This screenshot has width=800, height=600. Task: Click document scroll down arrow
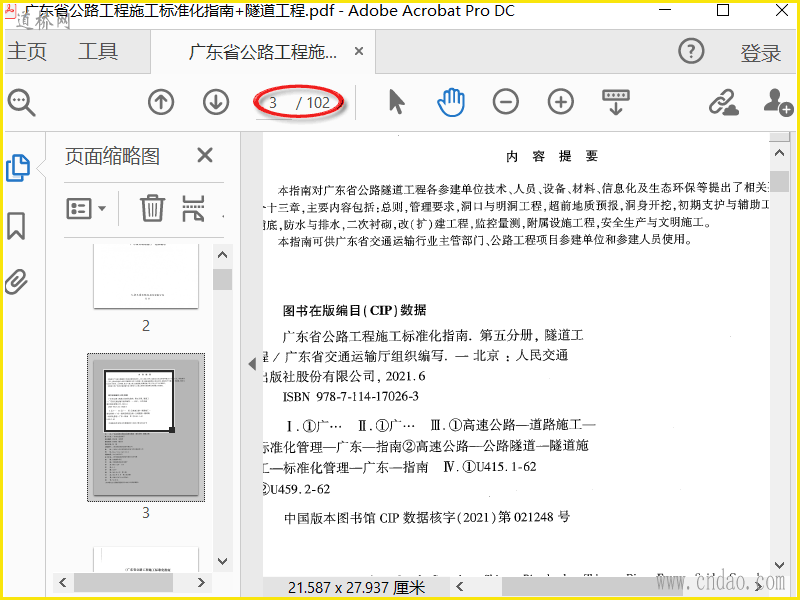780,565
